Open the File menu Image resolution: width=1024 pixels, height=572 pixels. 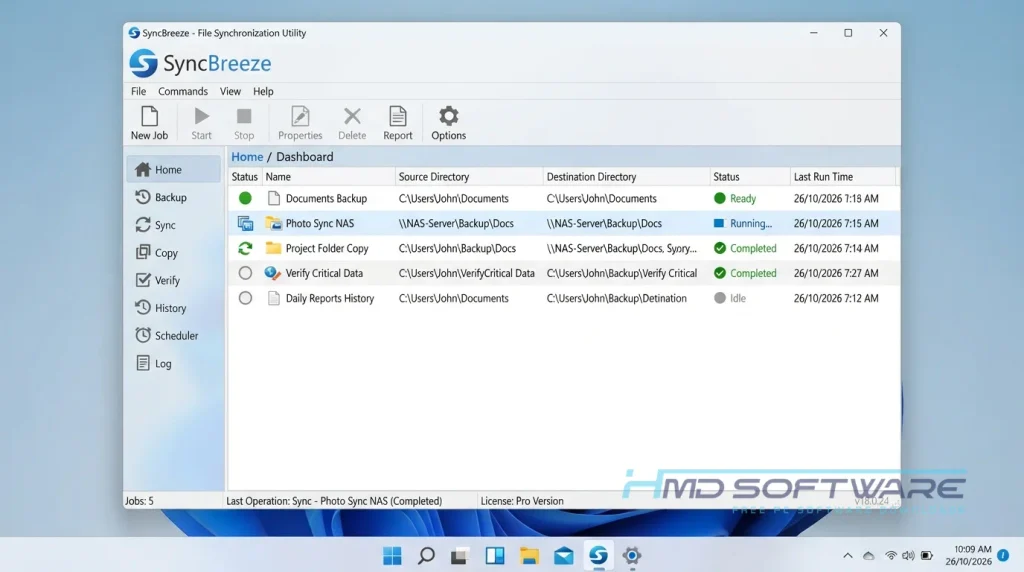tap(138, 91)
